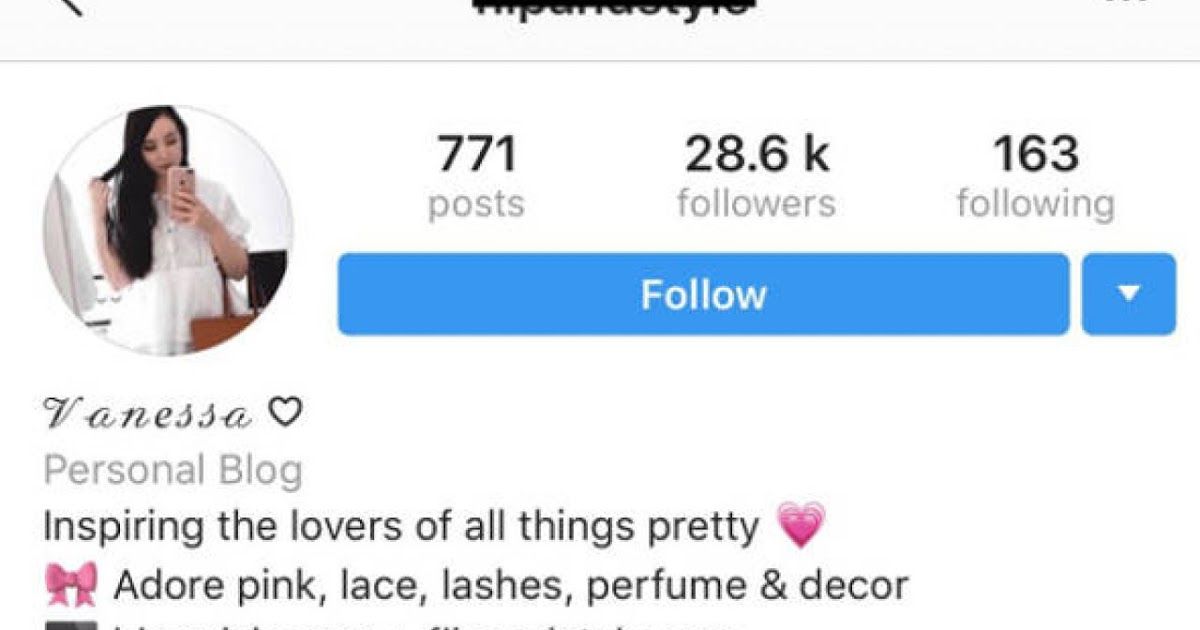The height and width of the screenshot is (630, 1200).
Task: Click the 'following' label under 163
Action: click(1035, 204)
